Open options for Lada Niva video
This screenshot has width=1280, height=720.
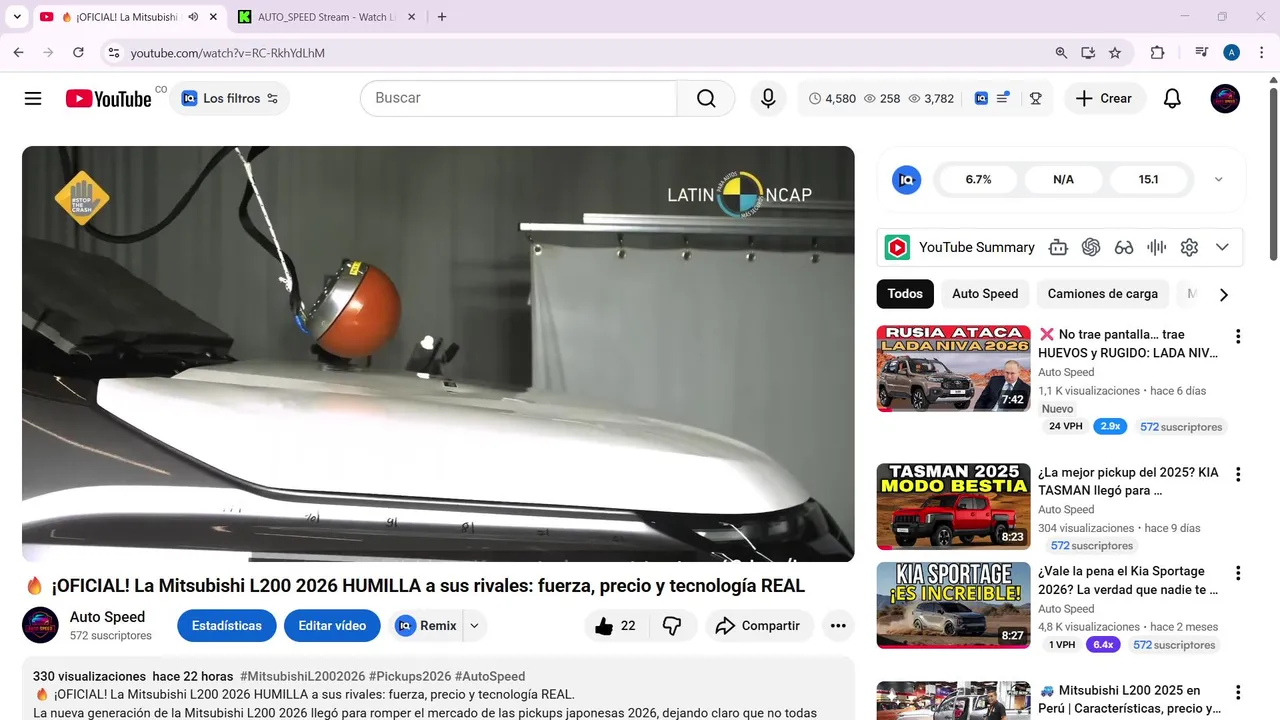[x=1238, y=337]
